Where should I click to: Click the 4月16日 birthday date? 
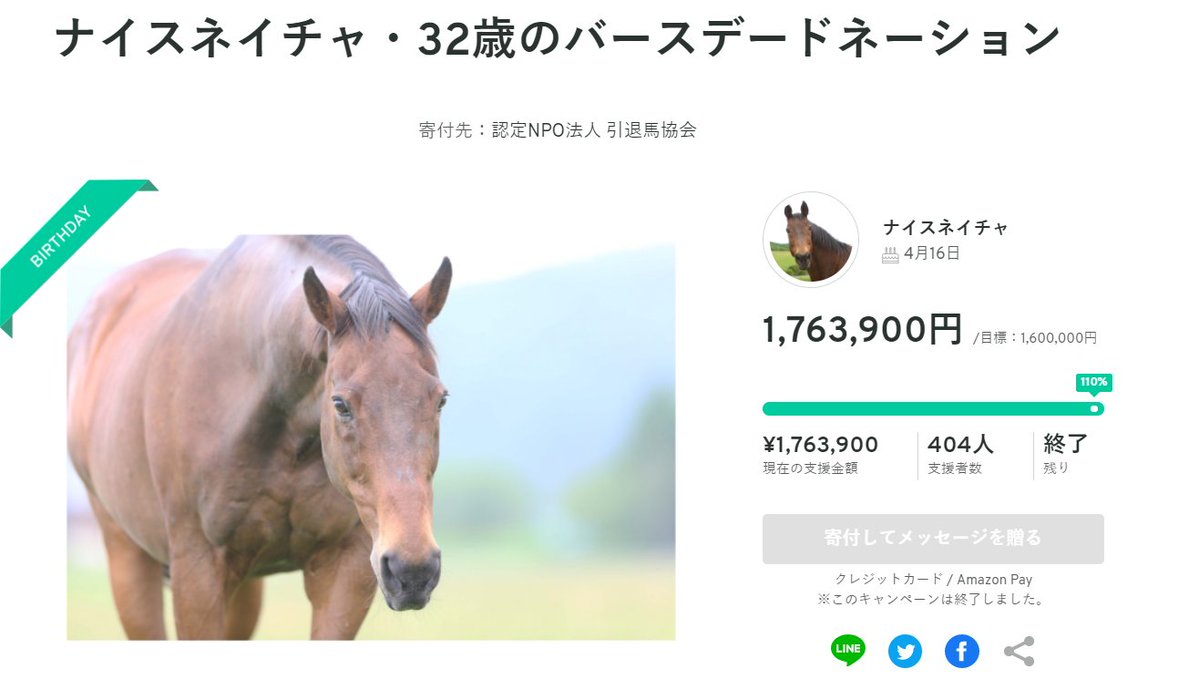click(x=931, y=254)
